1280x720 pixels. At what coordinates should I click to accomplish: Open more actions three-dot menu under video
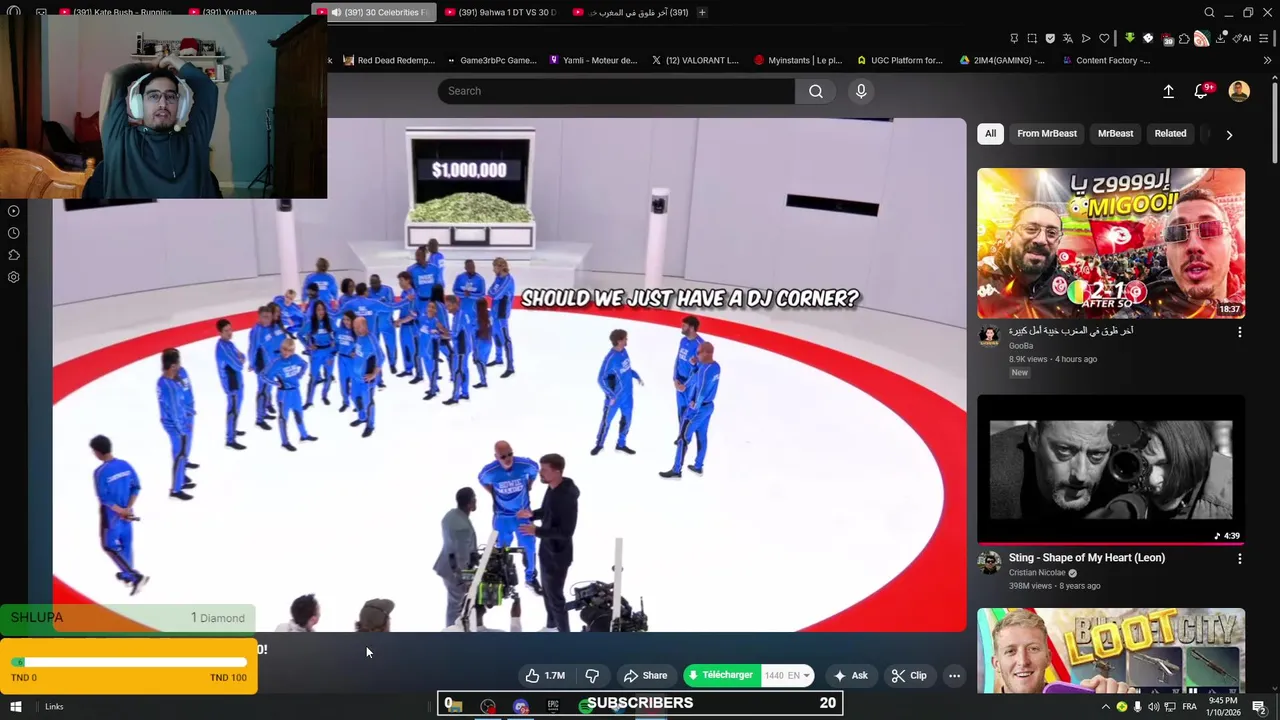(954, 675)
